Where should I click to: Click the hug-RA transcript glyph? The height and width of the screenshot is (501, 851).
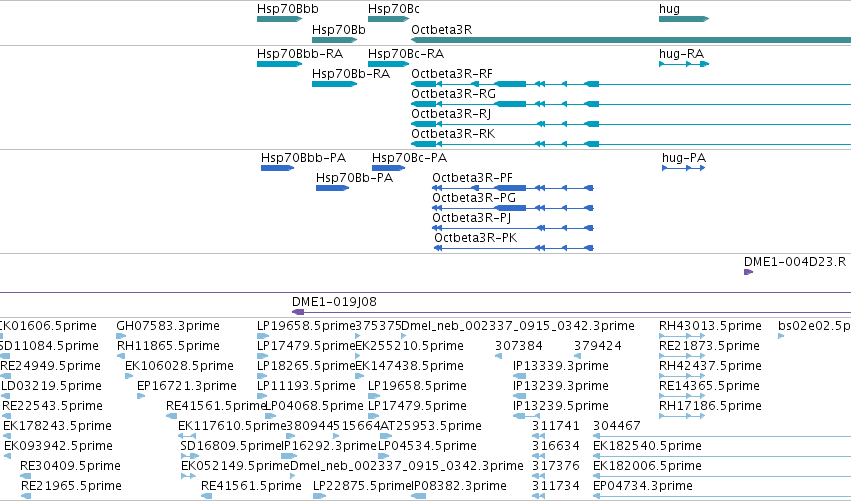[x=684, y=64]
